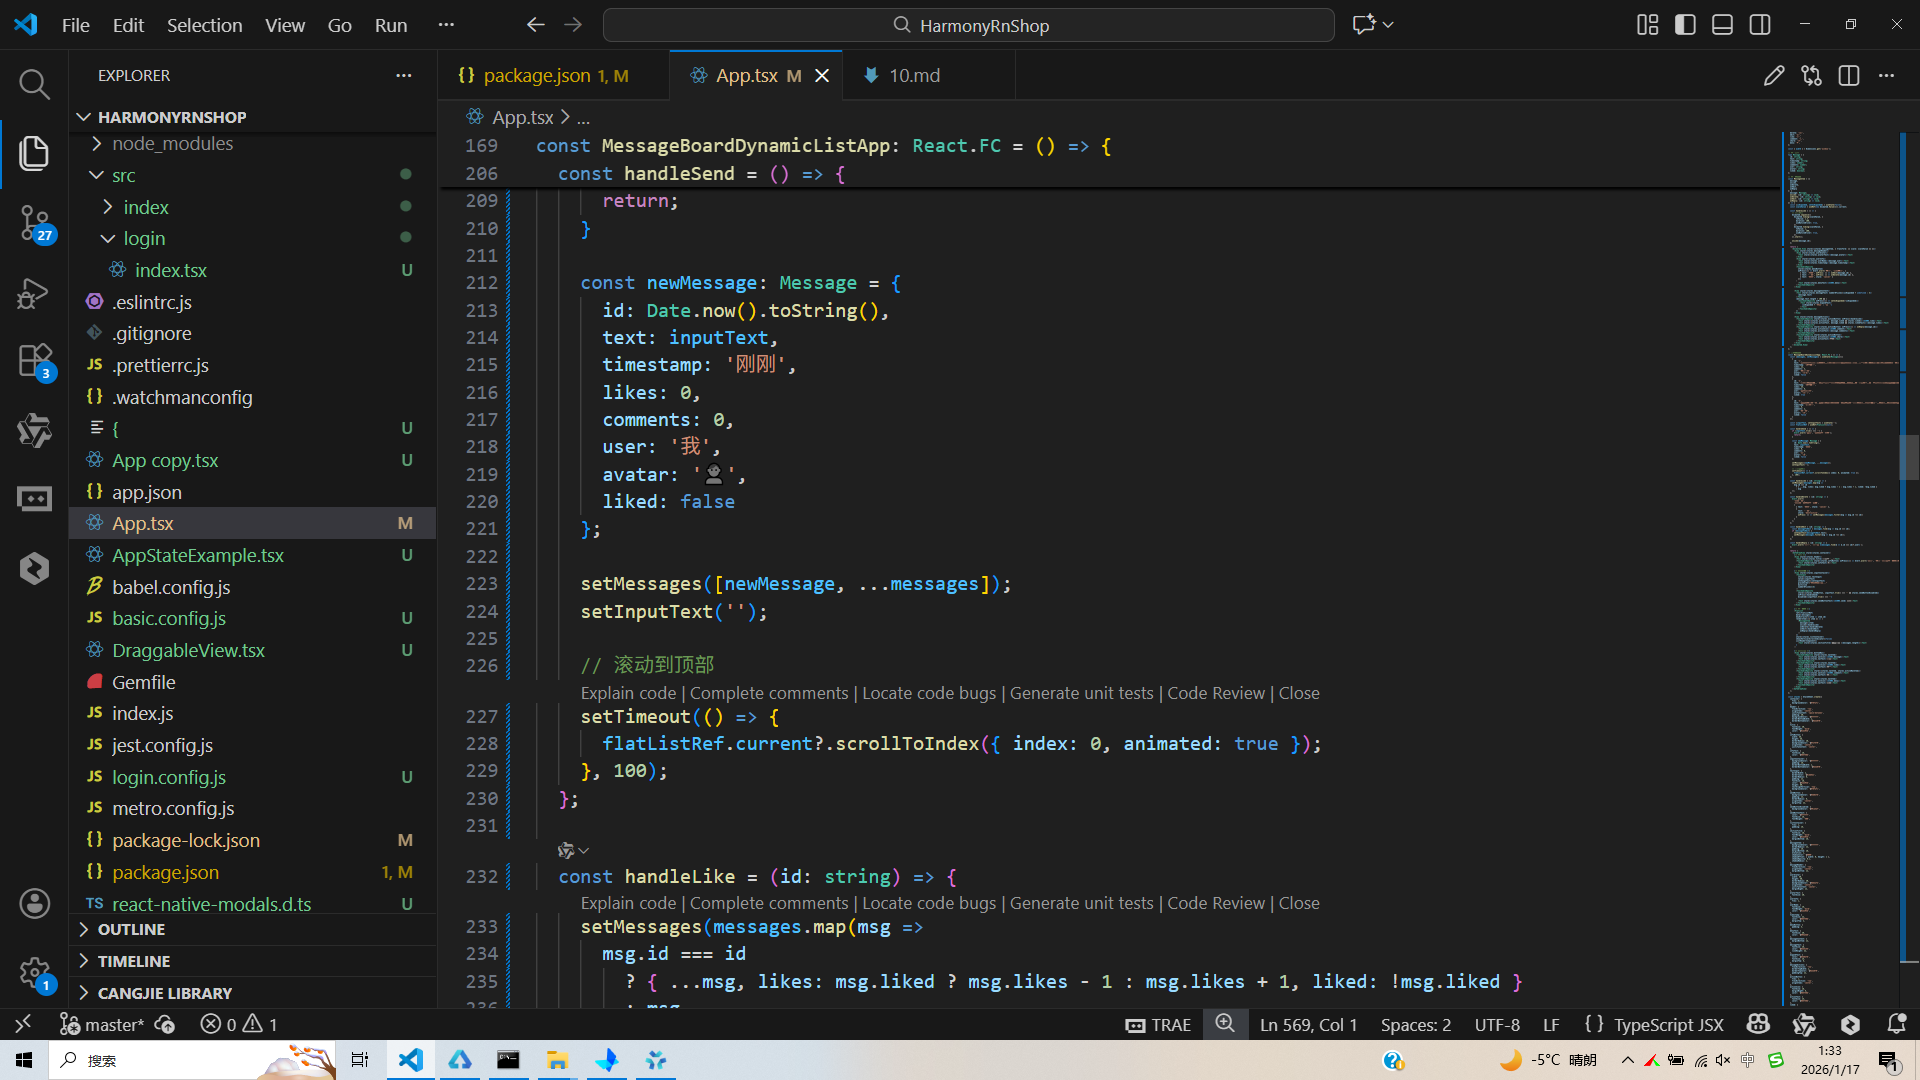This screenshot has height=1080, width=1920.
Task: Open the Run and Debug view
Action: point(34,293)
